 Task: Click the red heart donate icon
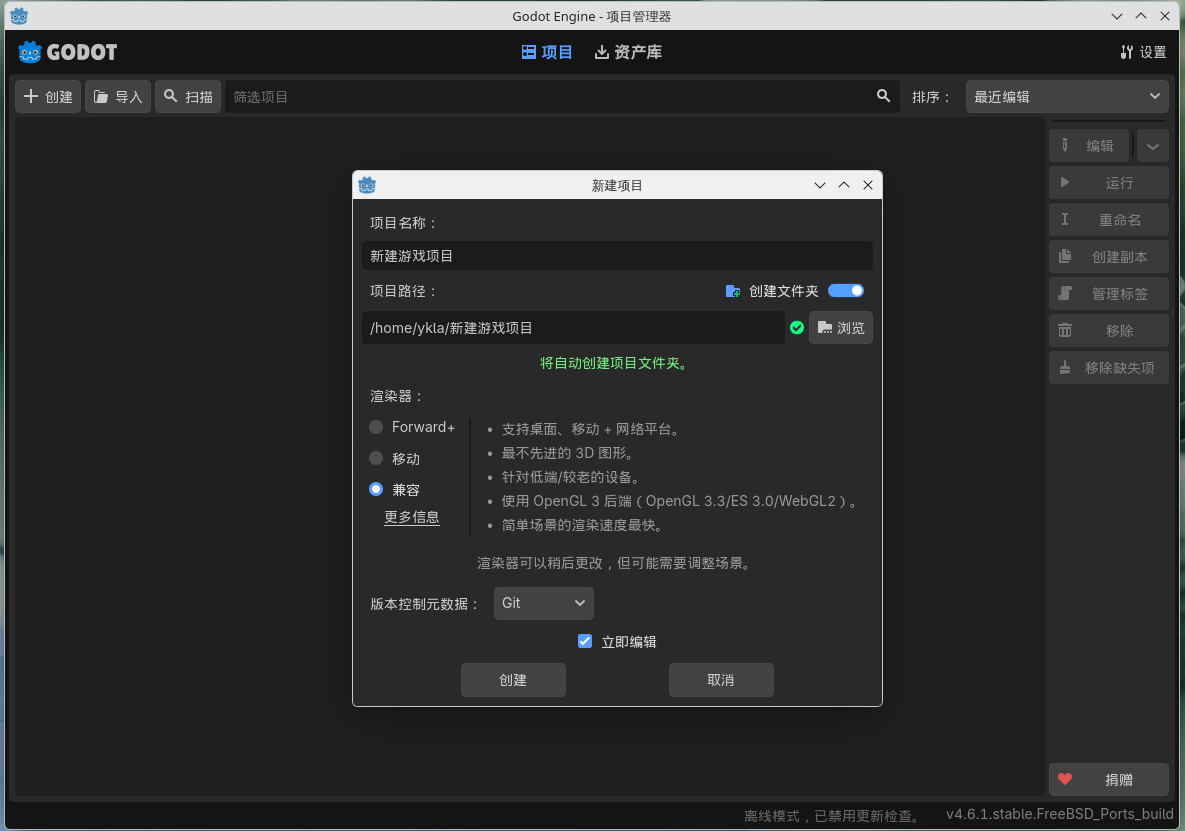1065,780
